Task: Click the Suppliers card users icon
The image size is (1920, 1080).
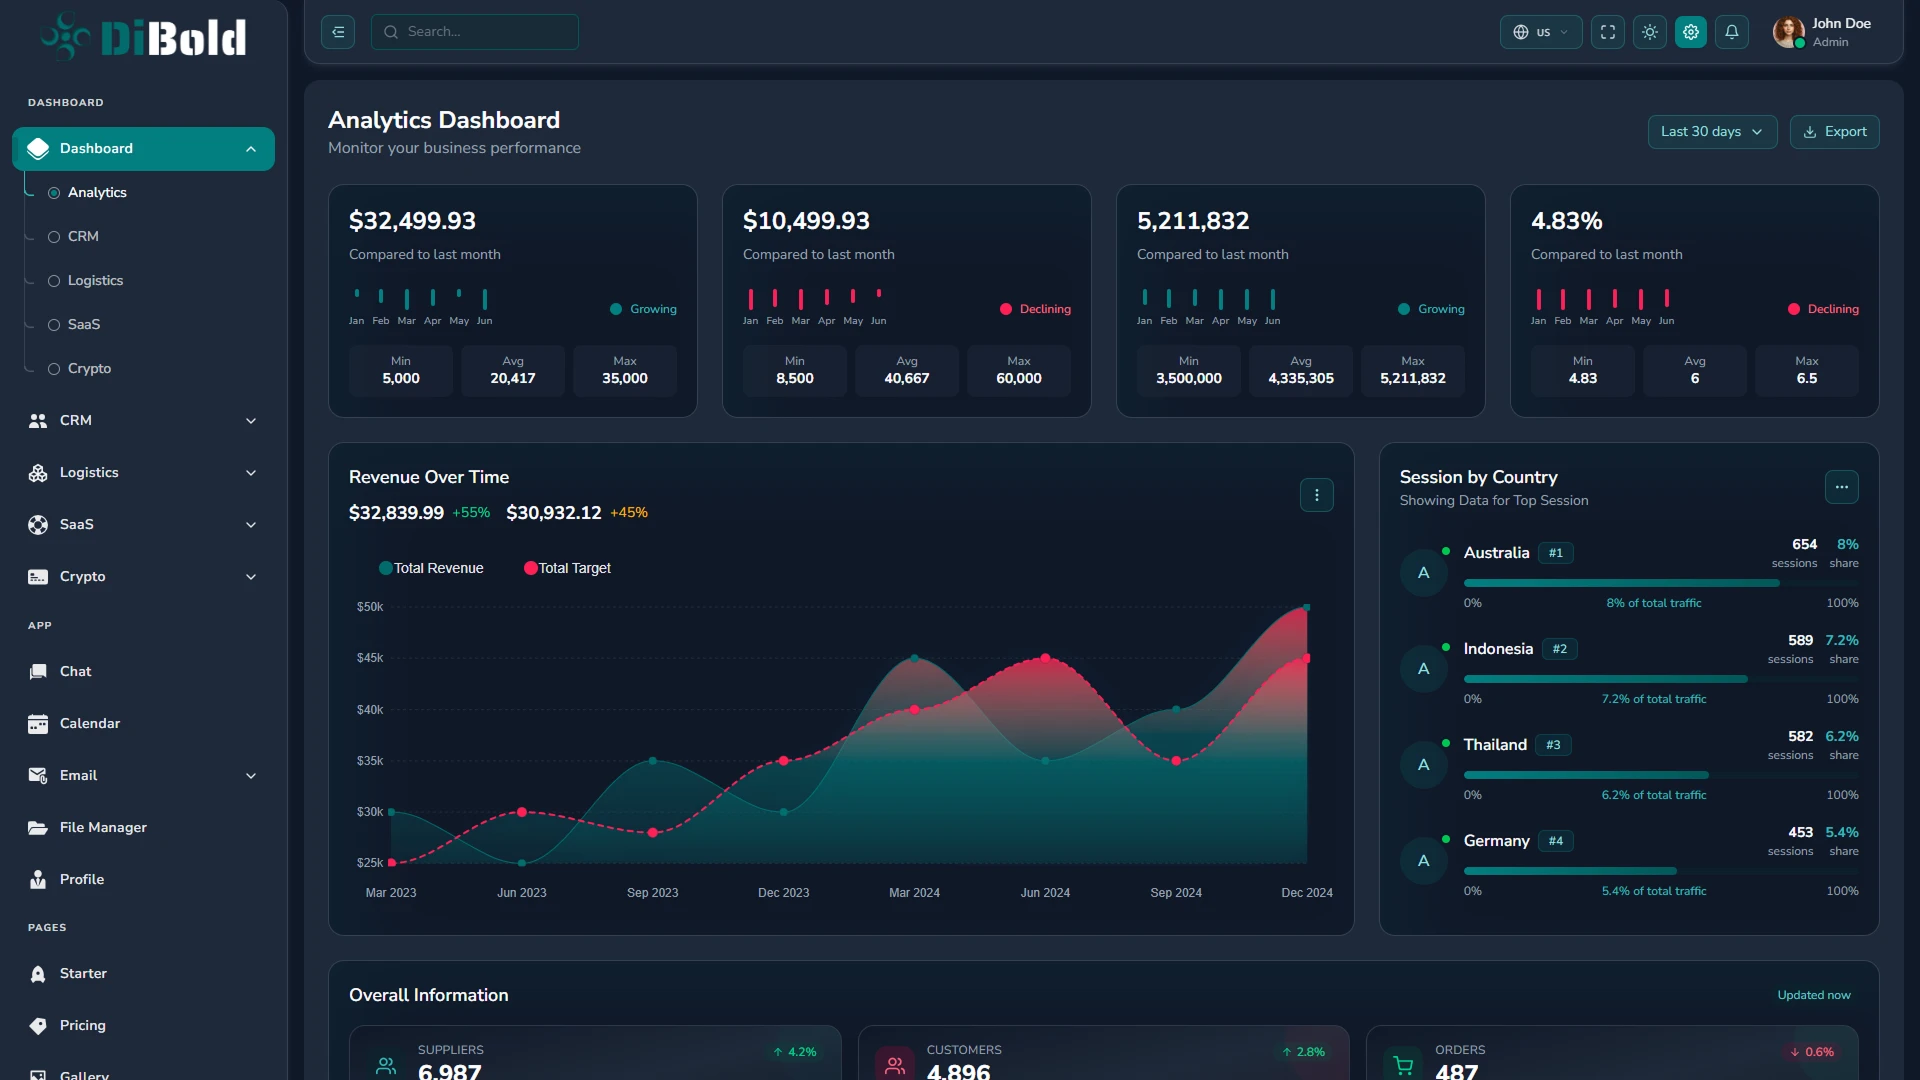Action: [x=386, y=1066]
